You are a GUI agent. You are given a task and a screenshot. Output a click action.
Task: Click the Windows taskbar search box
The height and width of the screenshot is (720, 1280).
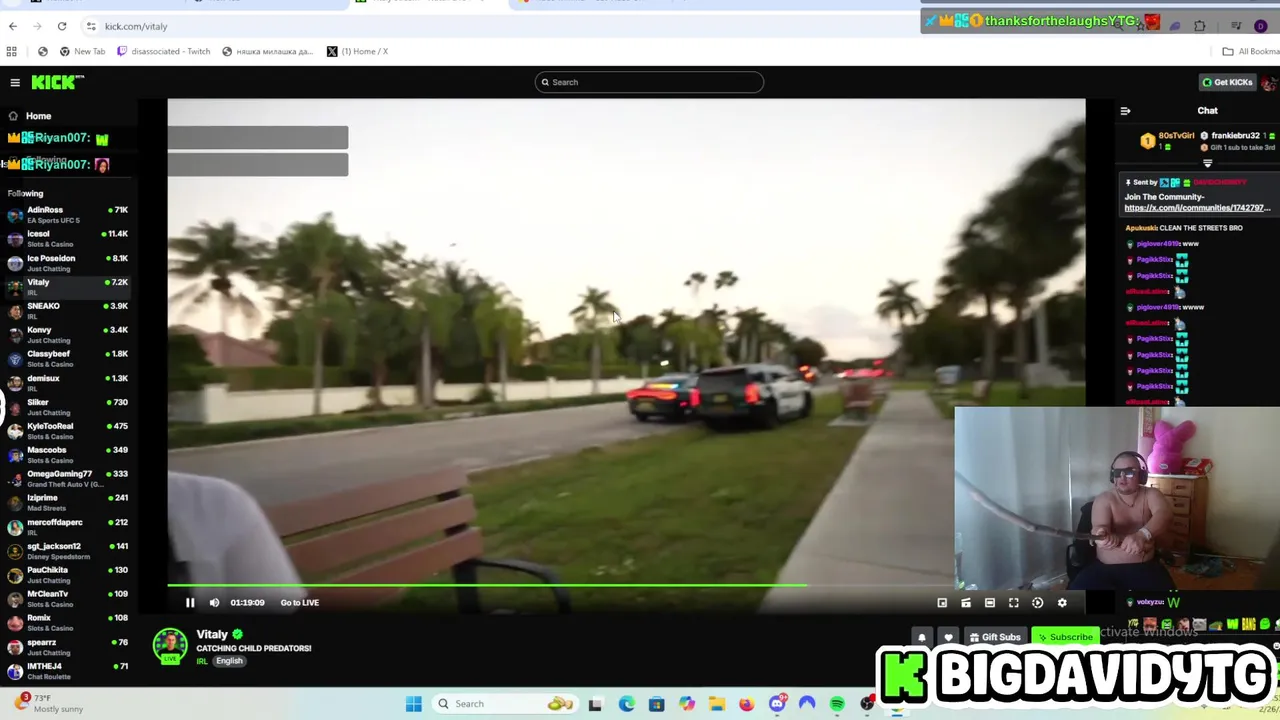click(505, 704)
